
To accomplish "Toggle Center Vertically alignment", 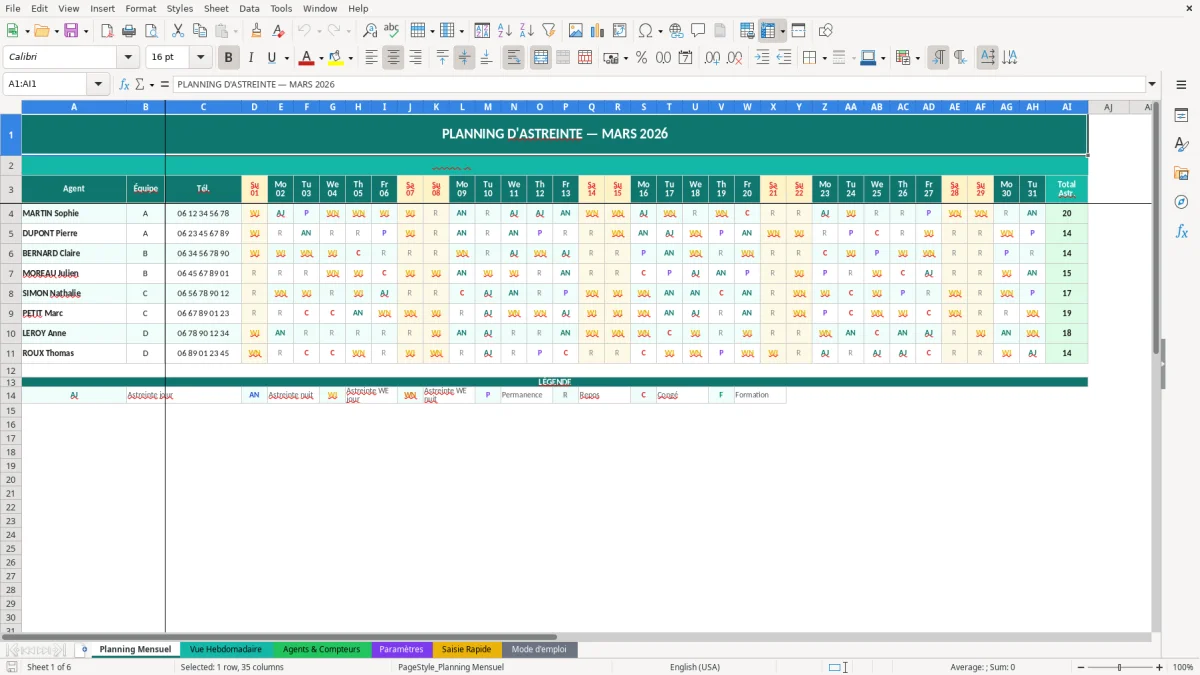I will pyautogui.click(x=464, y=58).
